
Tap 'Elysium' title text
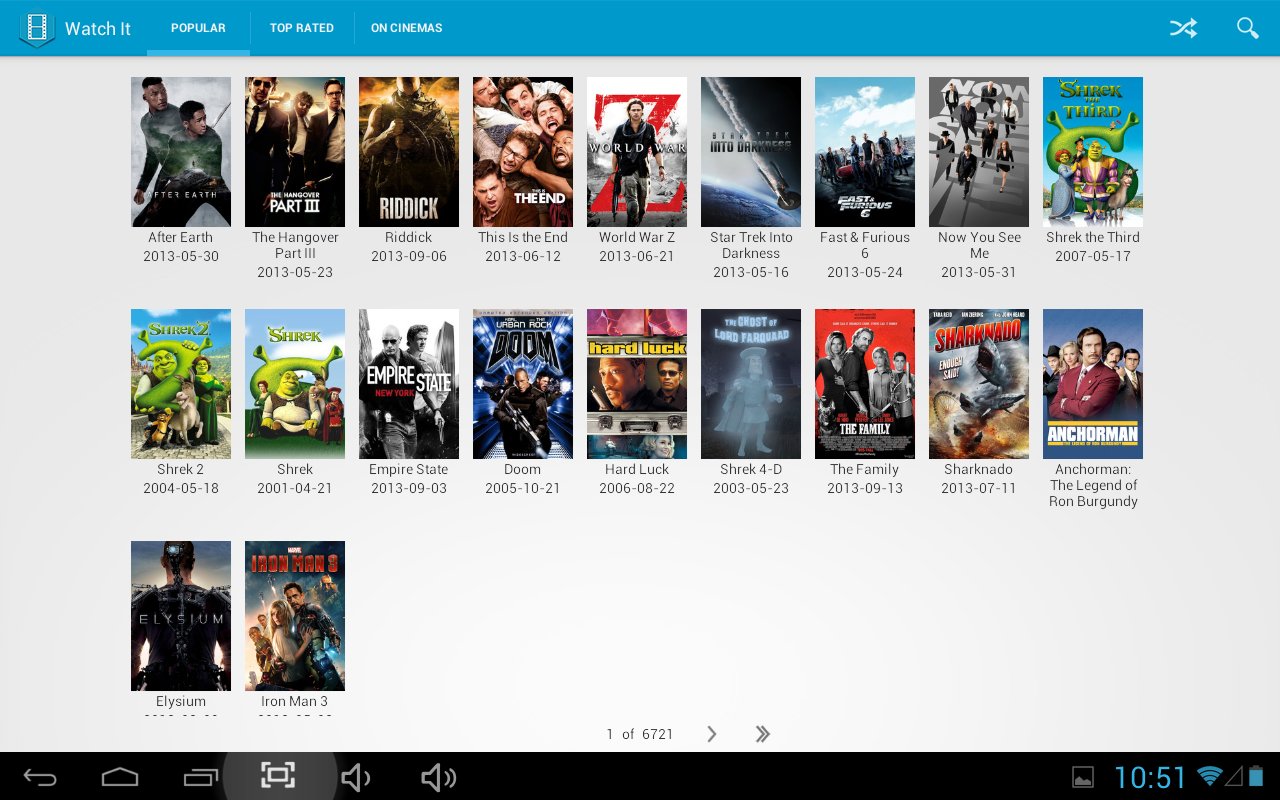tap(181, 701)
